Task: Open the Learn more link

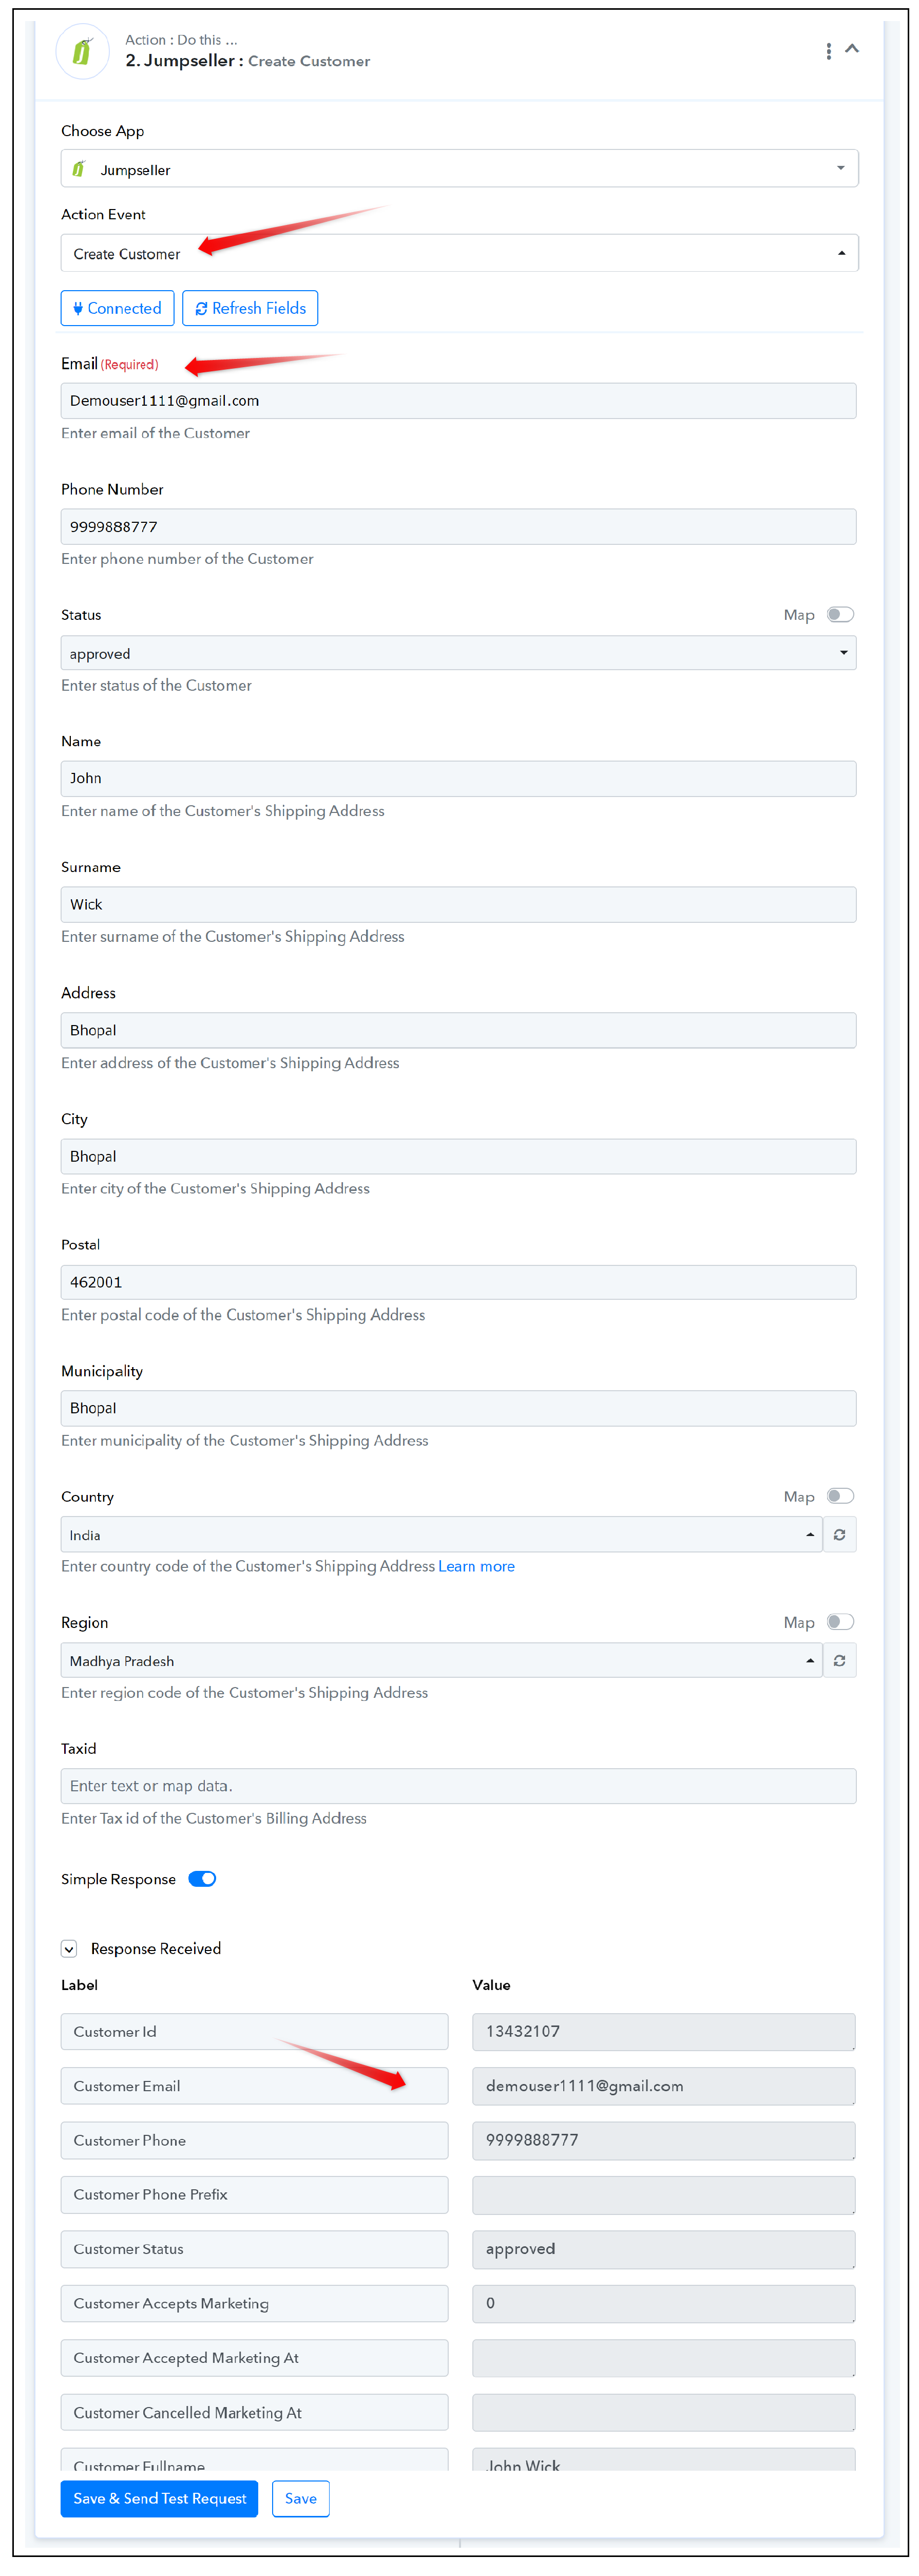Action: pos(476,1567)
